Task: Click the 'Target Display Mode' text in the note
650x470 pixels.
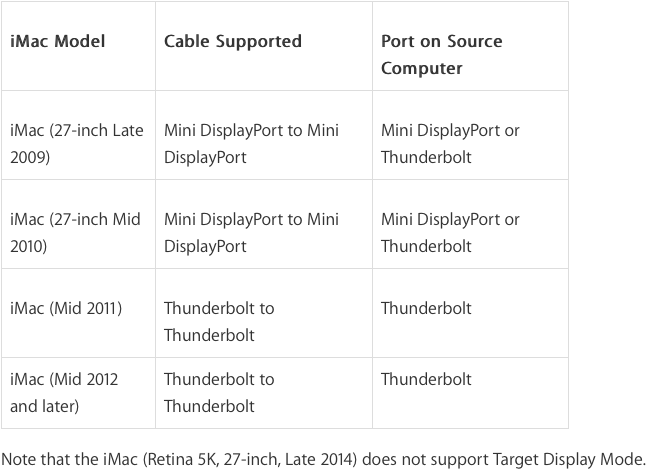Action: (x=569, y=459)
